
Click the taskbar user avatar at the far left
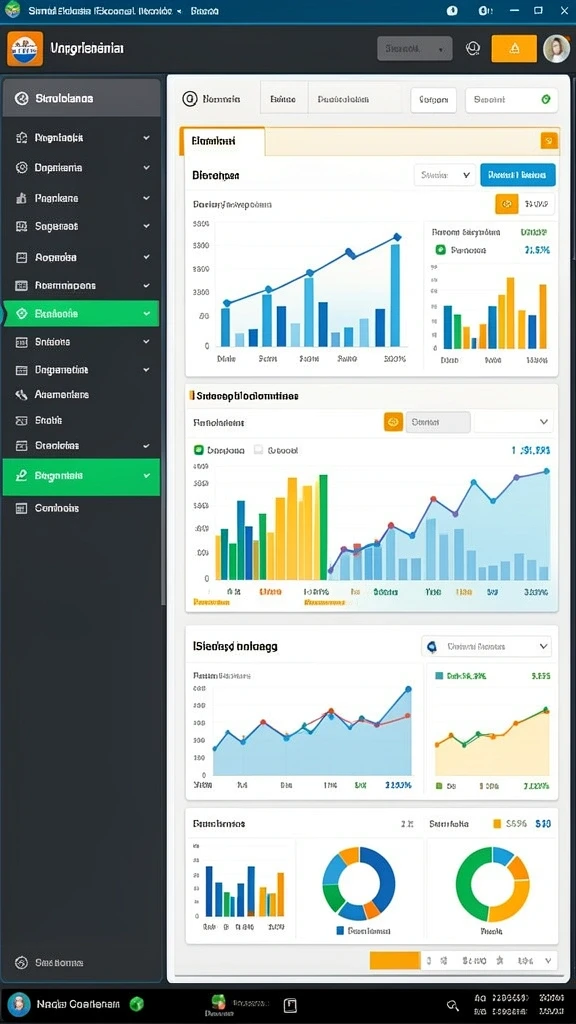coord(19,1004)
